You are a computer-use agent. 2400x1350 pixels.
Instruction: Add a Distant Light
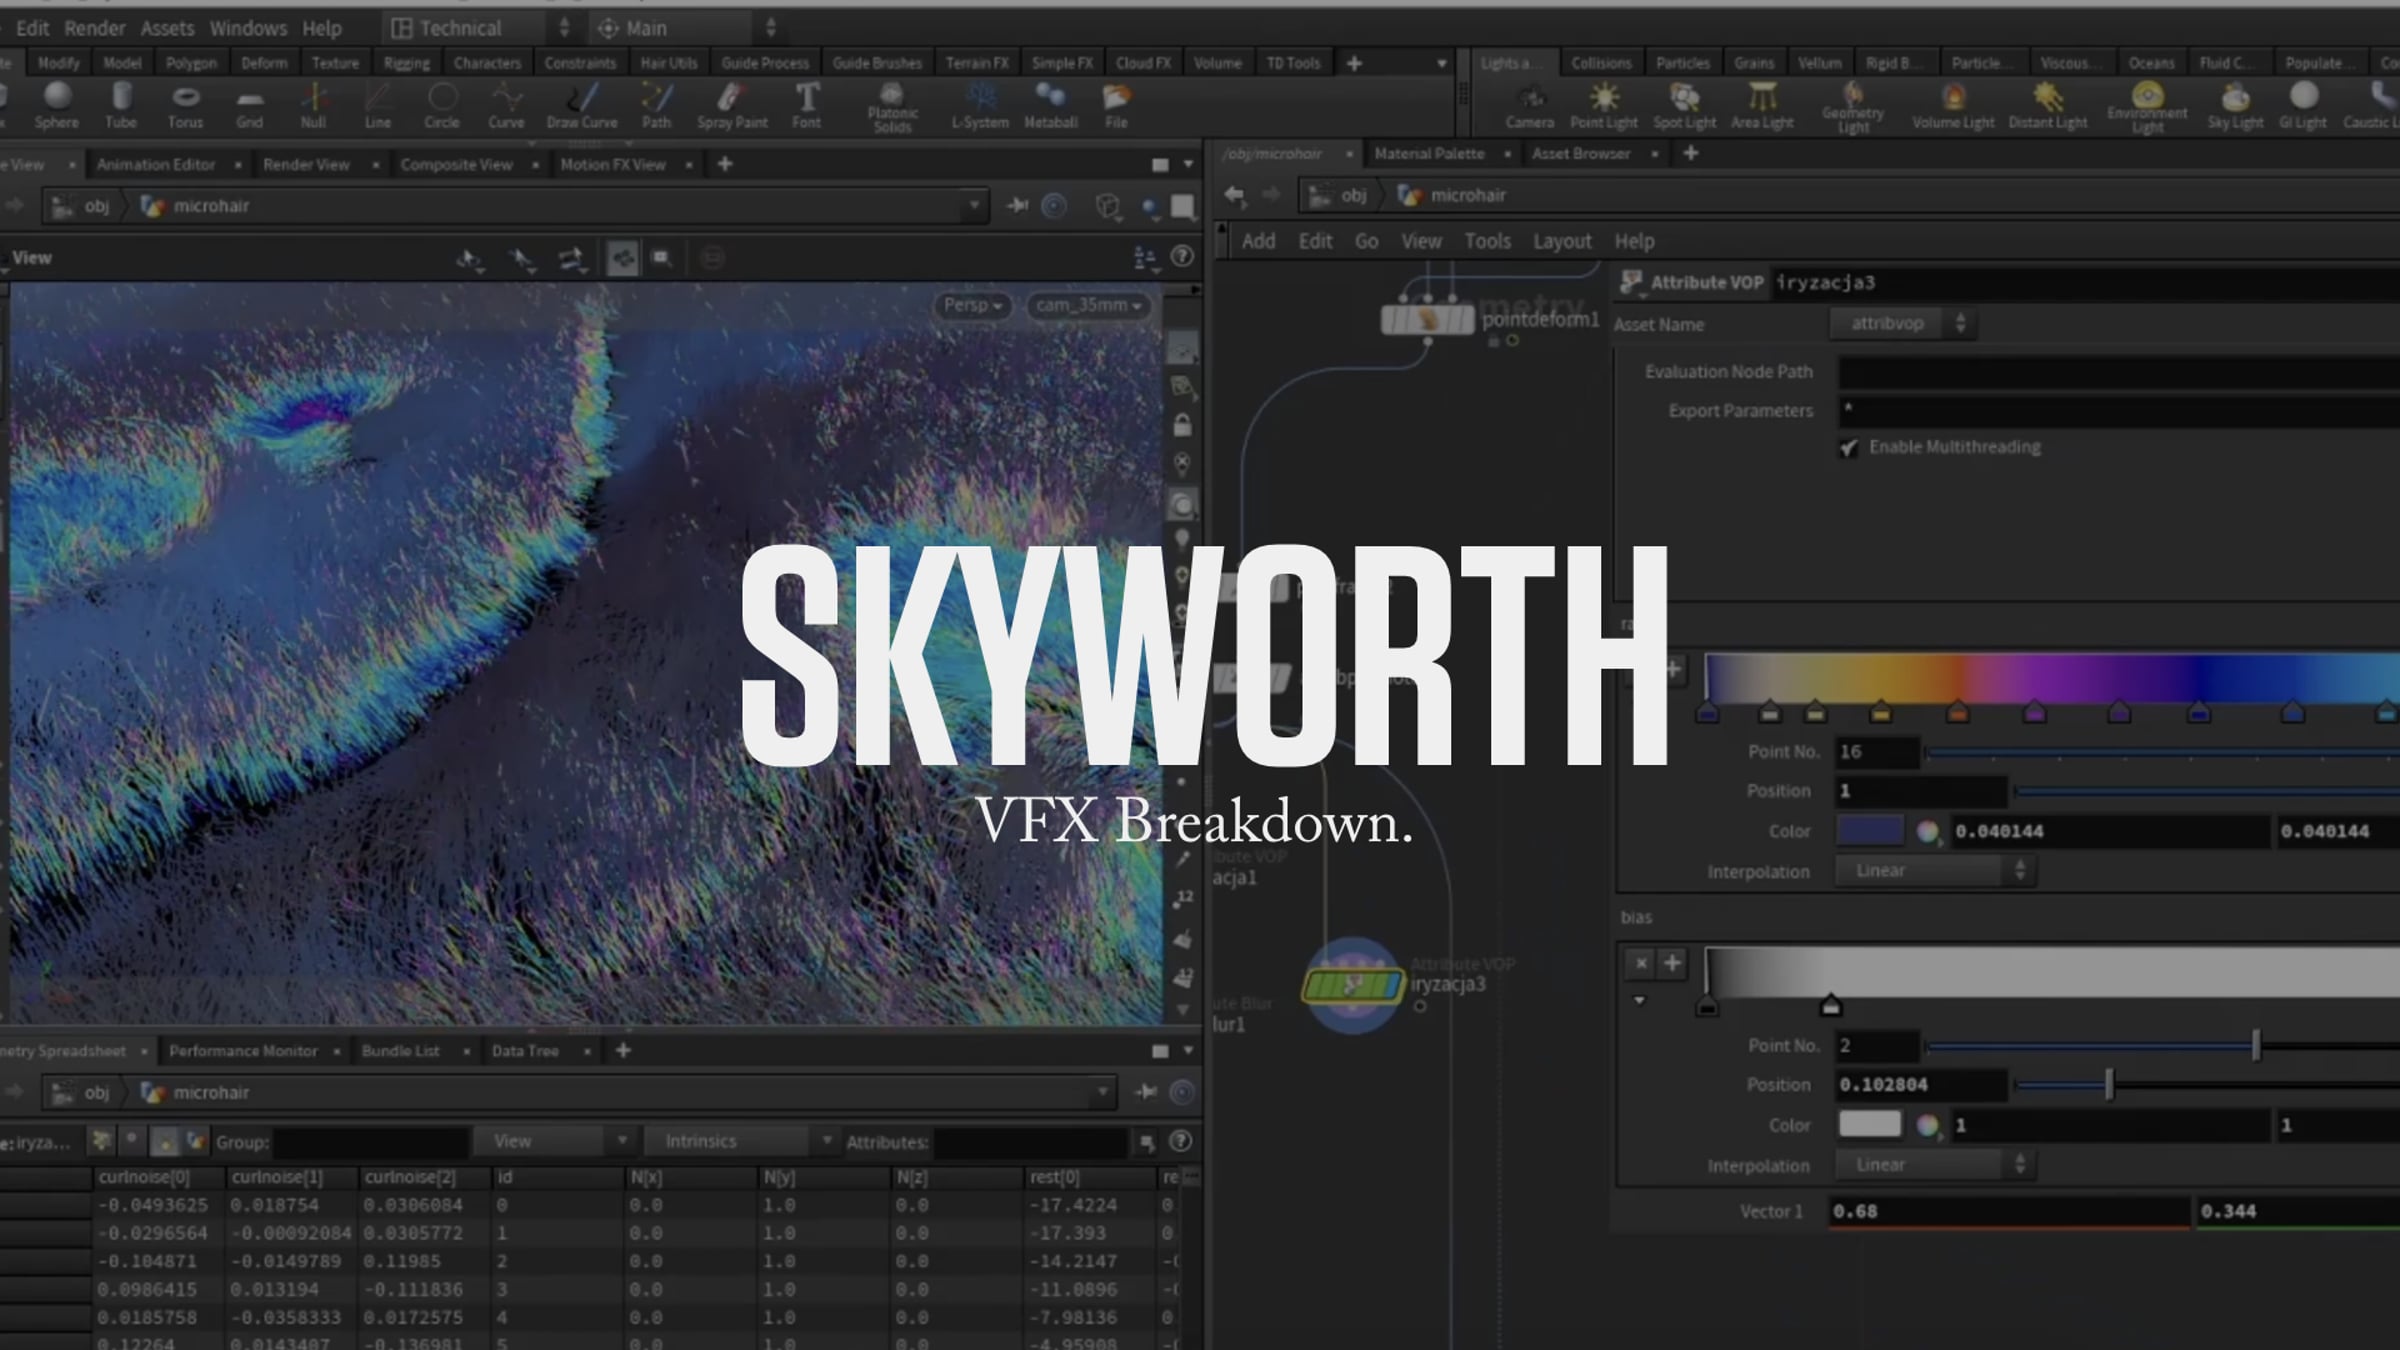coord(2048,105)
